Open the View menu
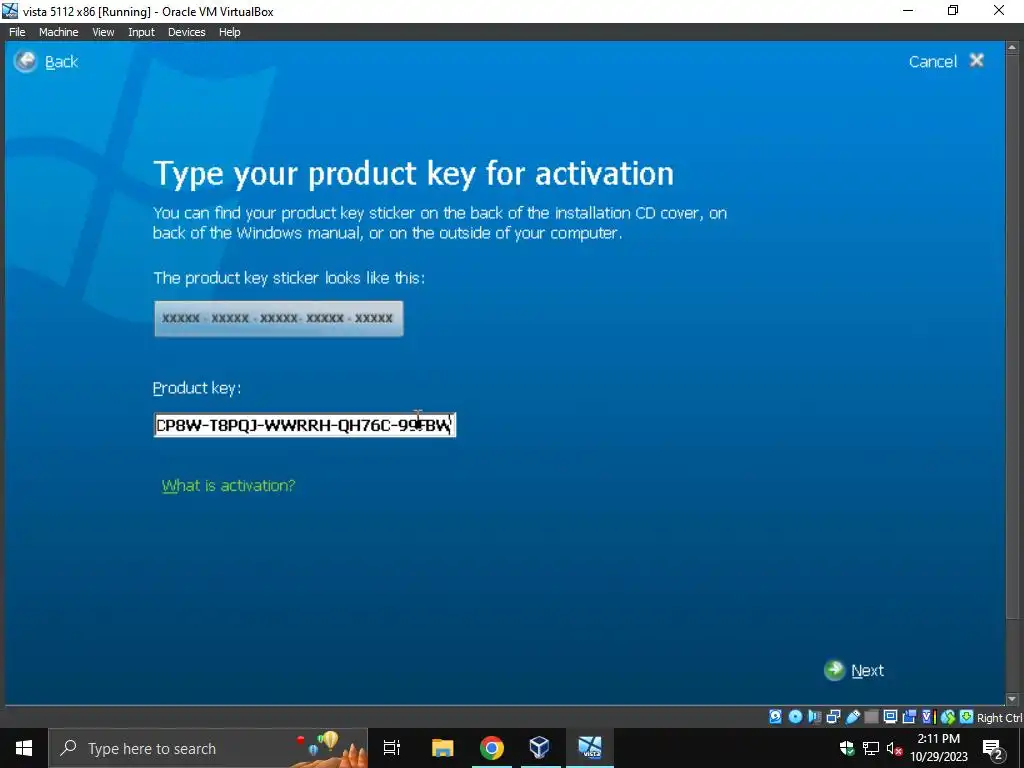 (x=103, y=32)
